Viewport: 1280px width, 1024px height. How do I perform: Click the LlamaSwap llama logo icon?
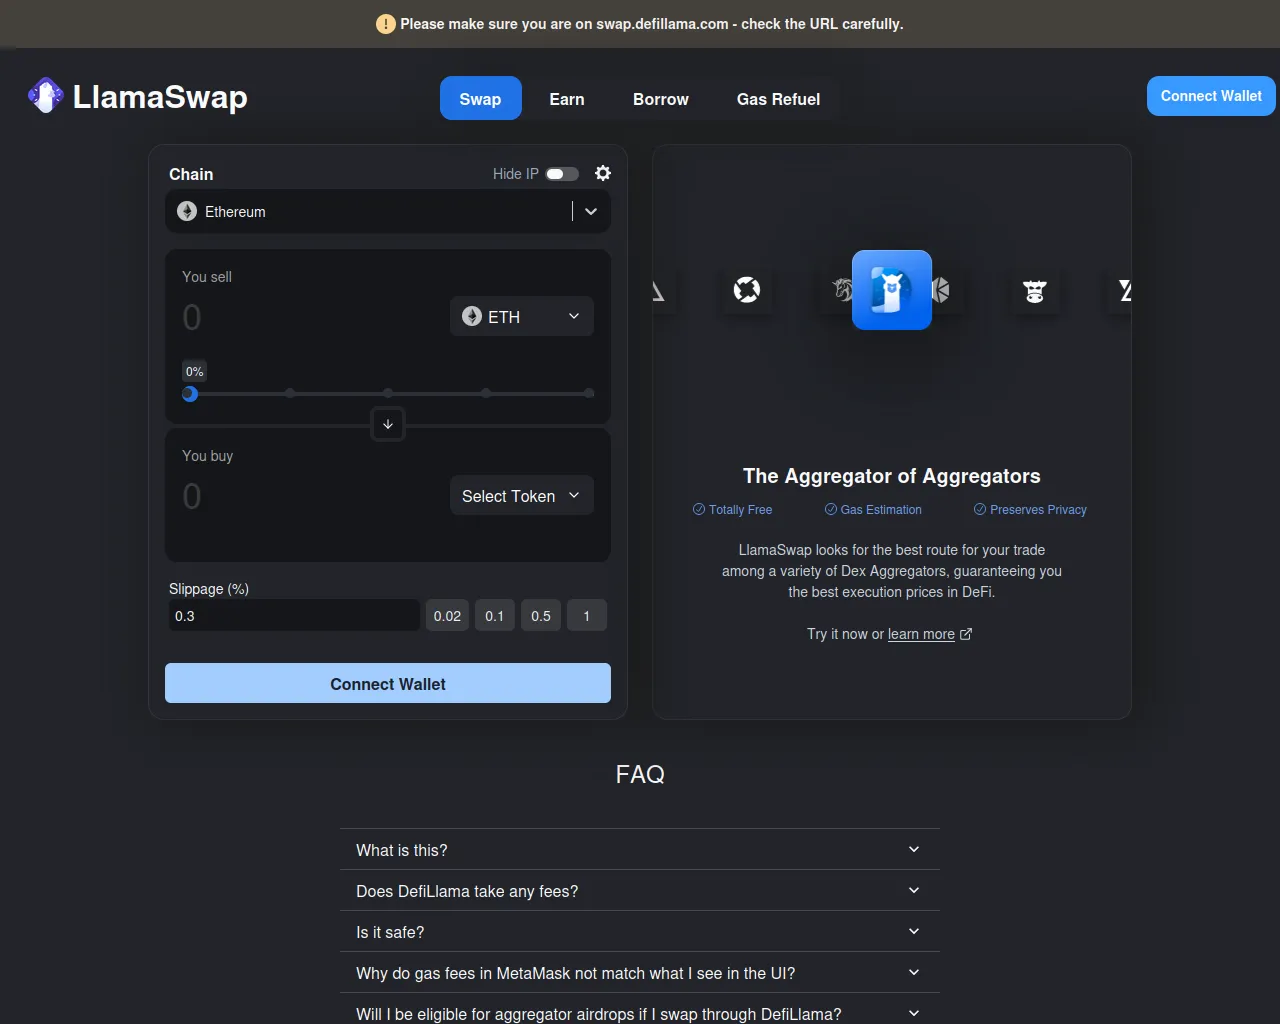(x=45, y=96)
